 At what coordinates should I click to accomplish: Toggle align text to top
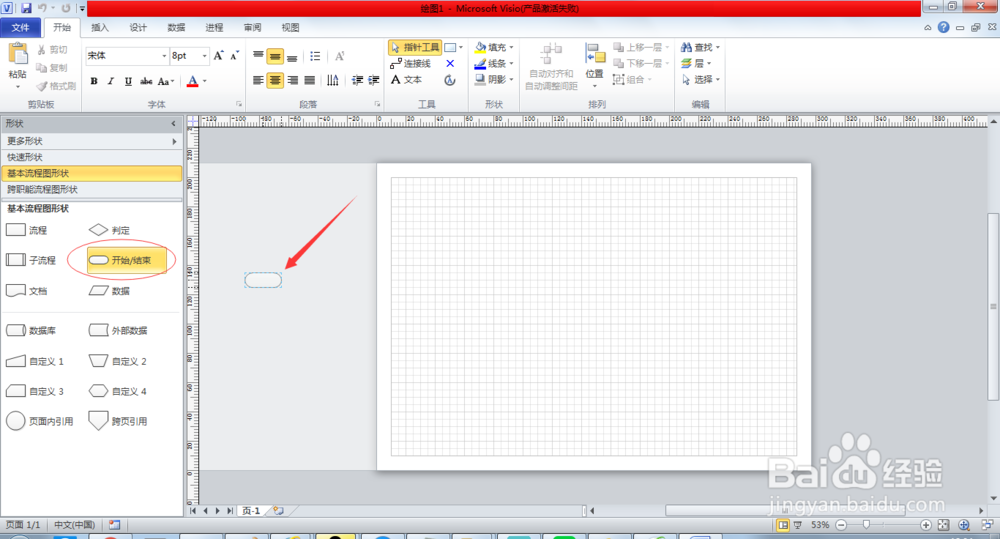point(258,56)
